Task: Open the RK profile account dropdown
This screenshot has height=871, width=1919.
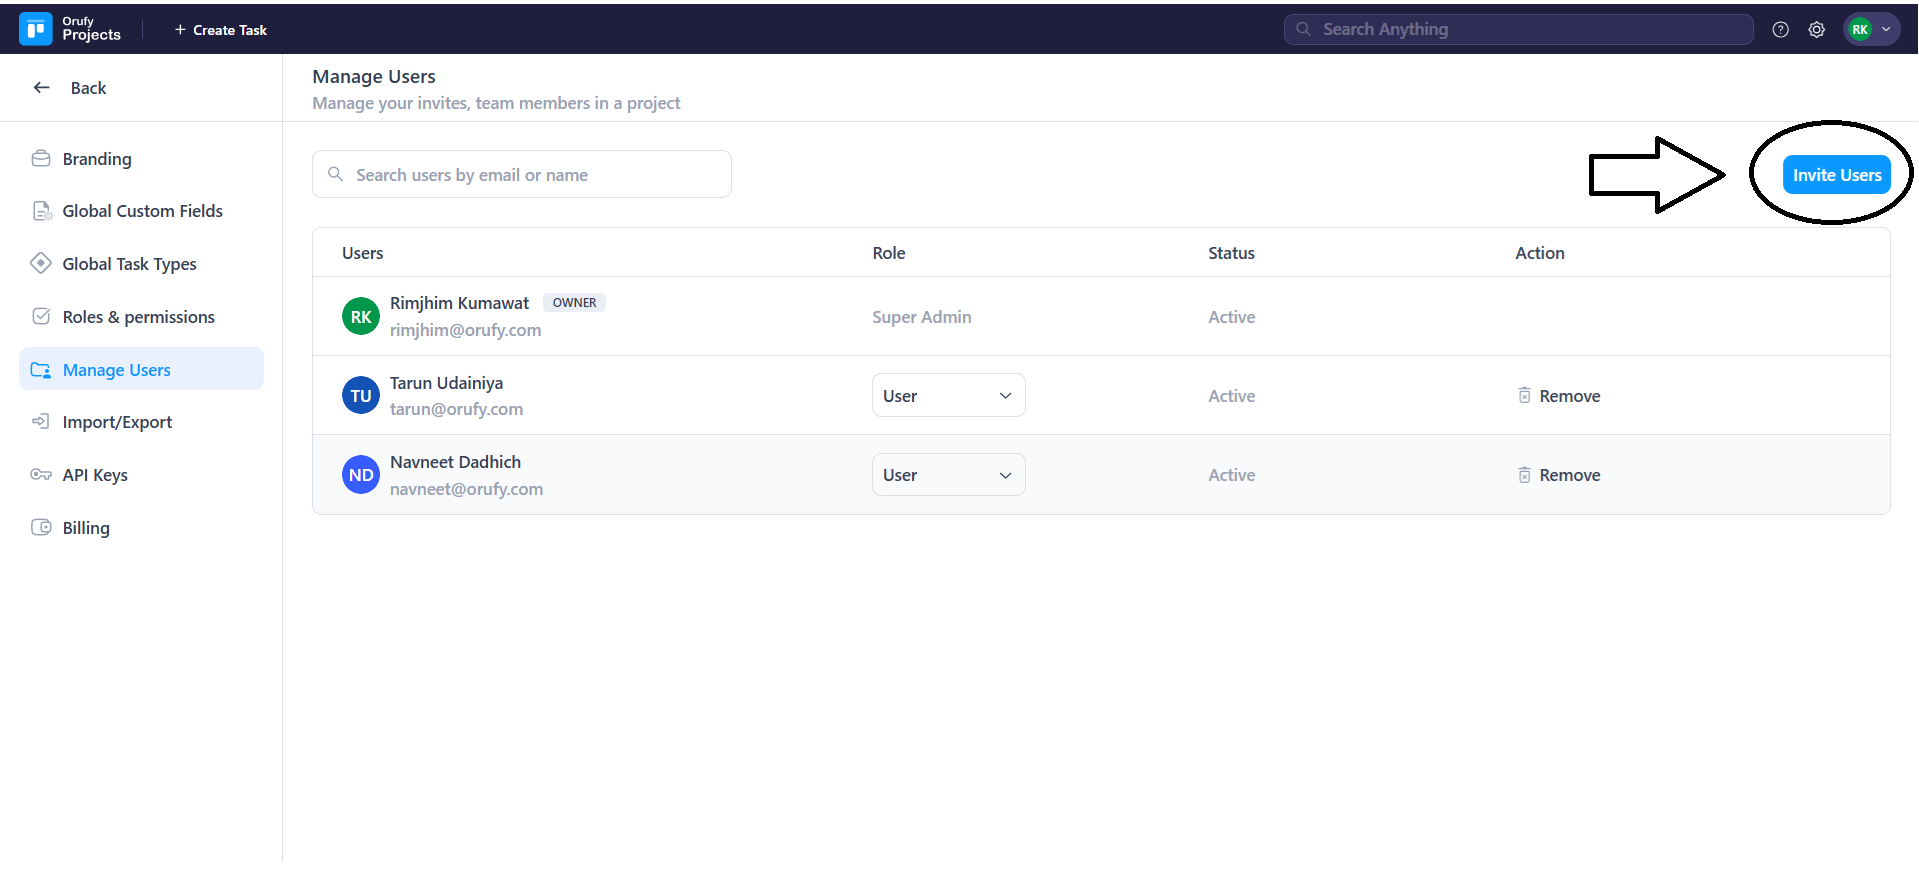Action: [x=1871, y=30]
